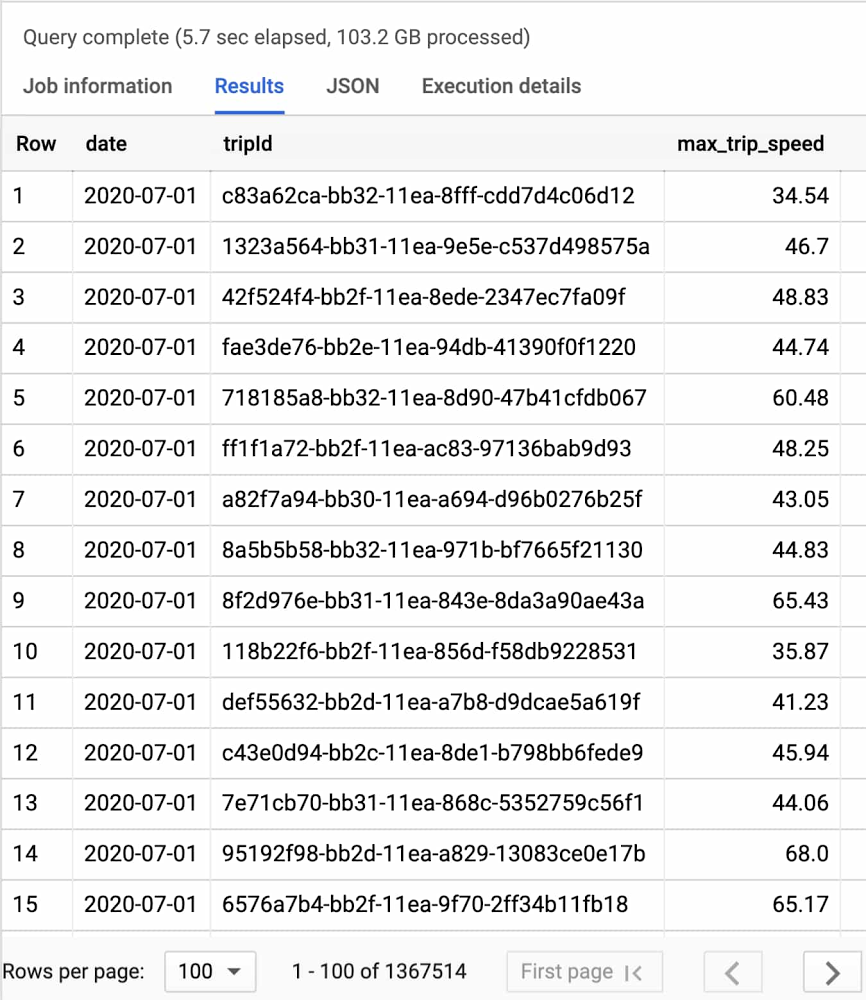866x1000 pixels.
Task: Click the date cell in row 8
Action: [140, 550]
